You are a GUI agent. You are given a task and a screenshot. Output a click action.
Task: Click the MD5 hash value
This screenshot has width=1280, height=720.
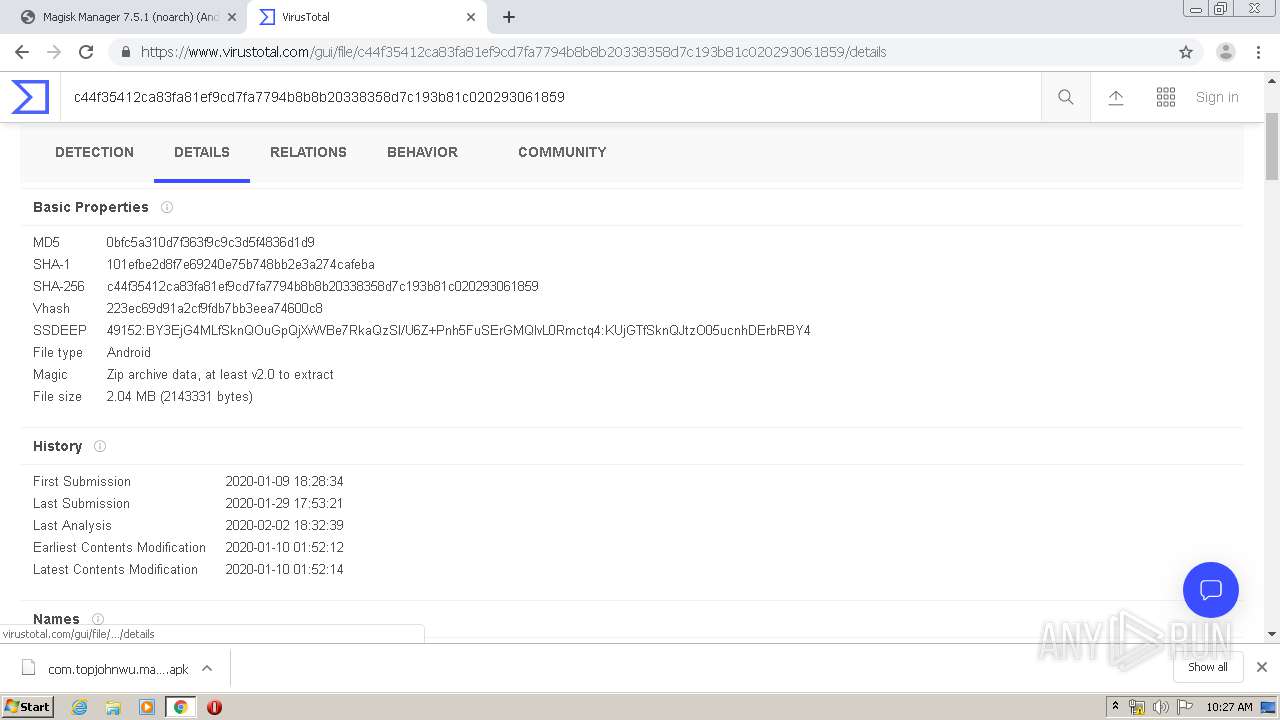coord(210,242)
